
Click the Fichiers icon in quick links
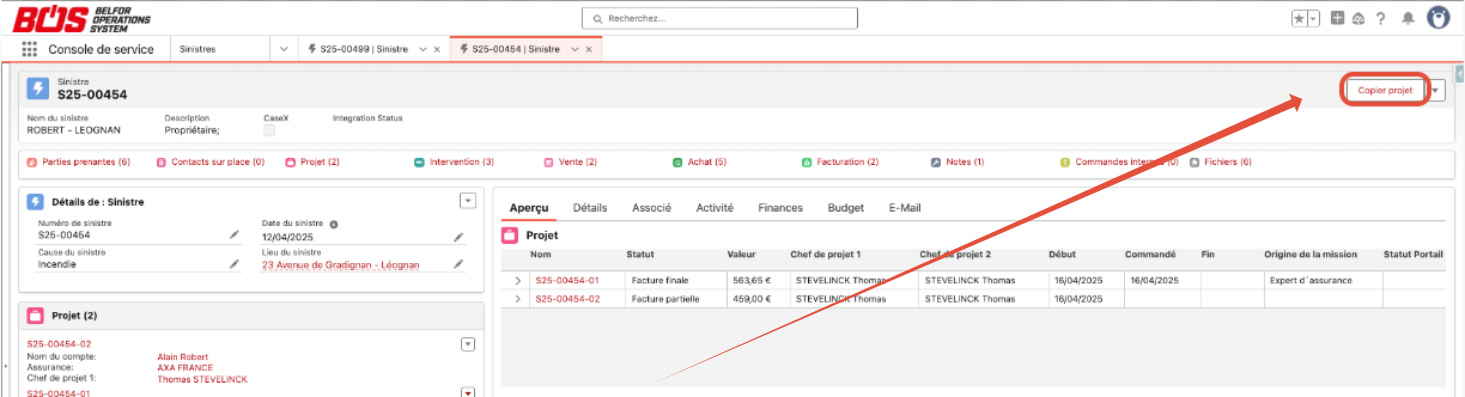pyautogui.click(x=1194, y=162)
